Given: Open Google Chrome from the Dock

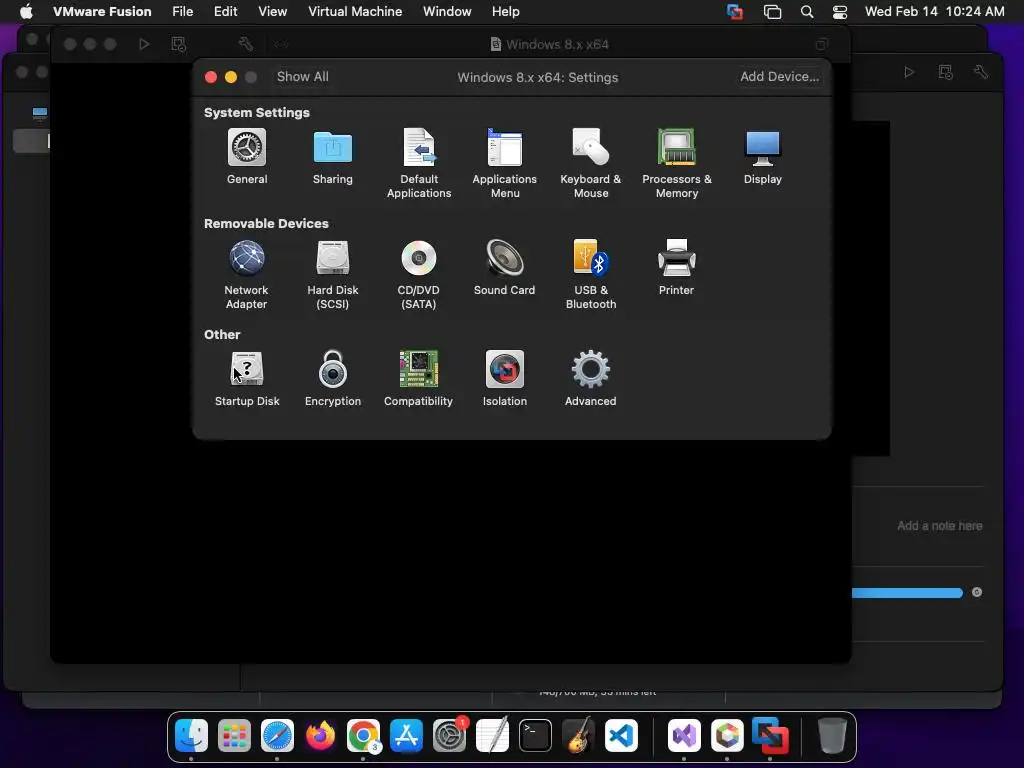Looking at the screenshot, I should 363,736.
